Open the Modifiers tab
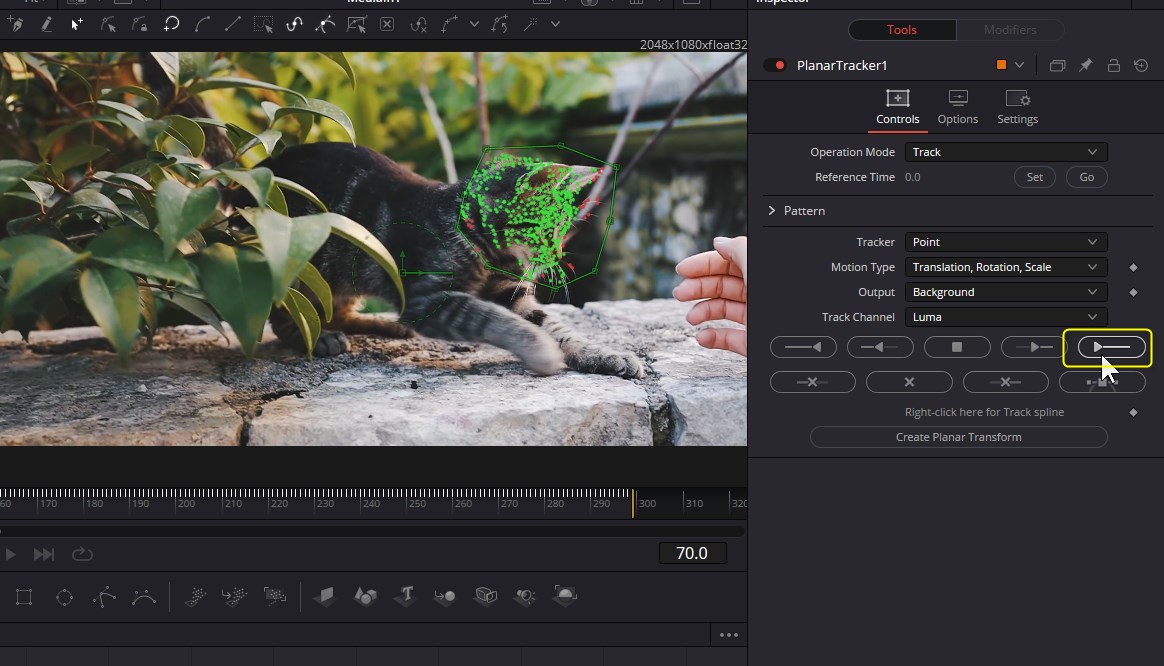Image resolution: width=1164 pixels, height=666 pixels. 1010,30
